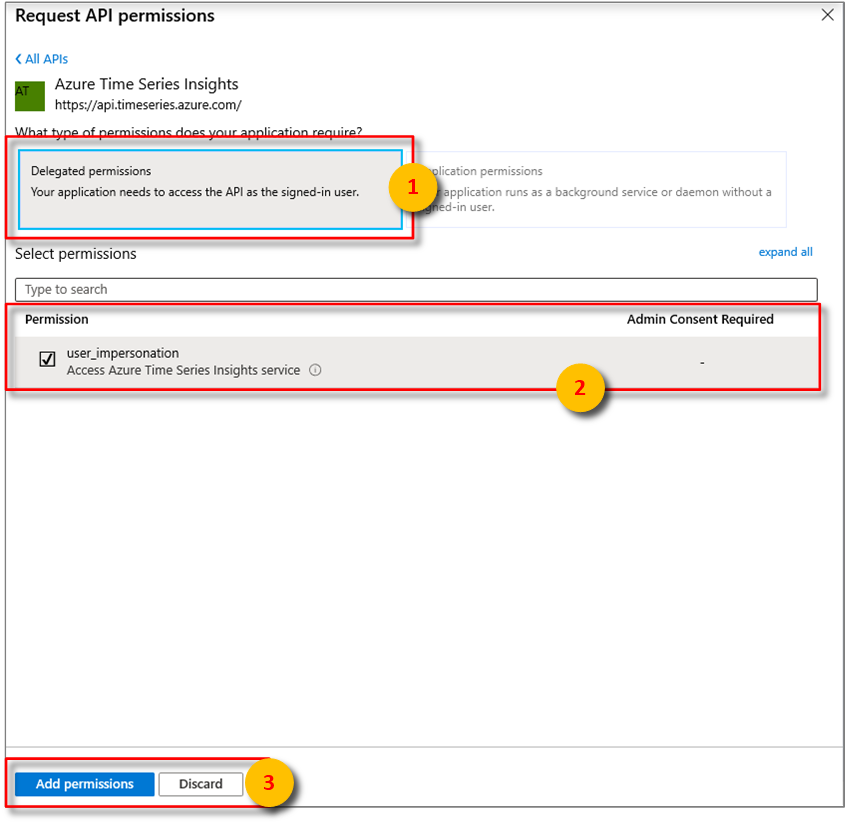Click the dash under Admin Consent Required
Viewport: 846px width, 824px height.
[702, 360]
